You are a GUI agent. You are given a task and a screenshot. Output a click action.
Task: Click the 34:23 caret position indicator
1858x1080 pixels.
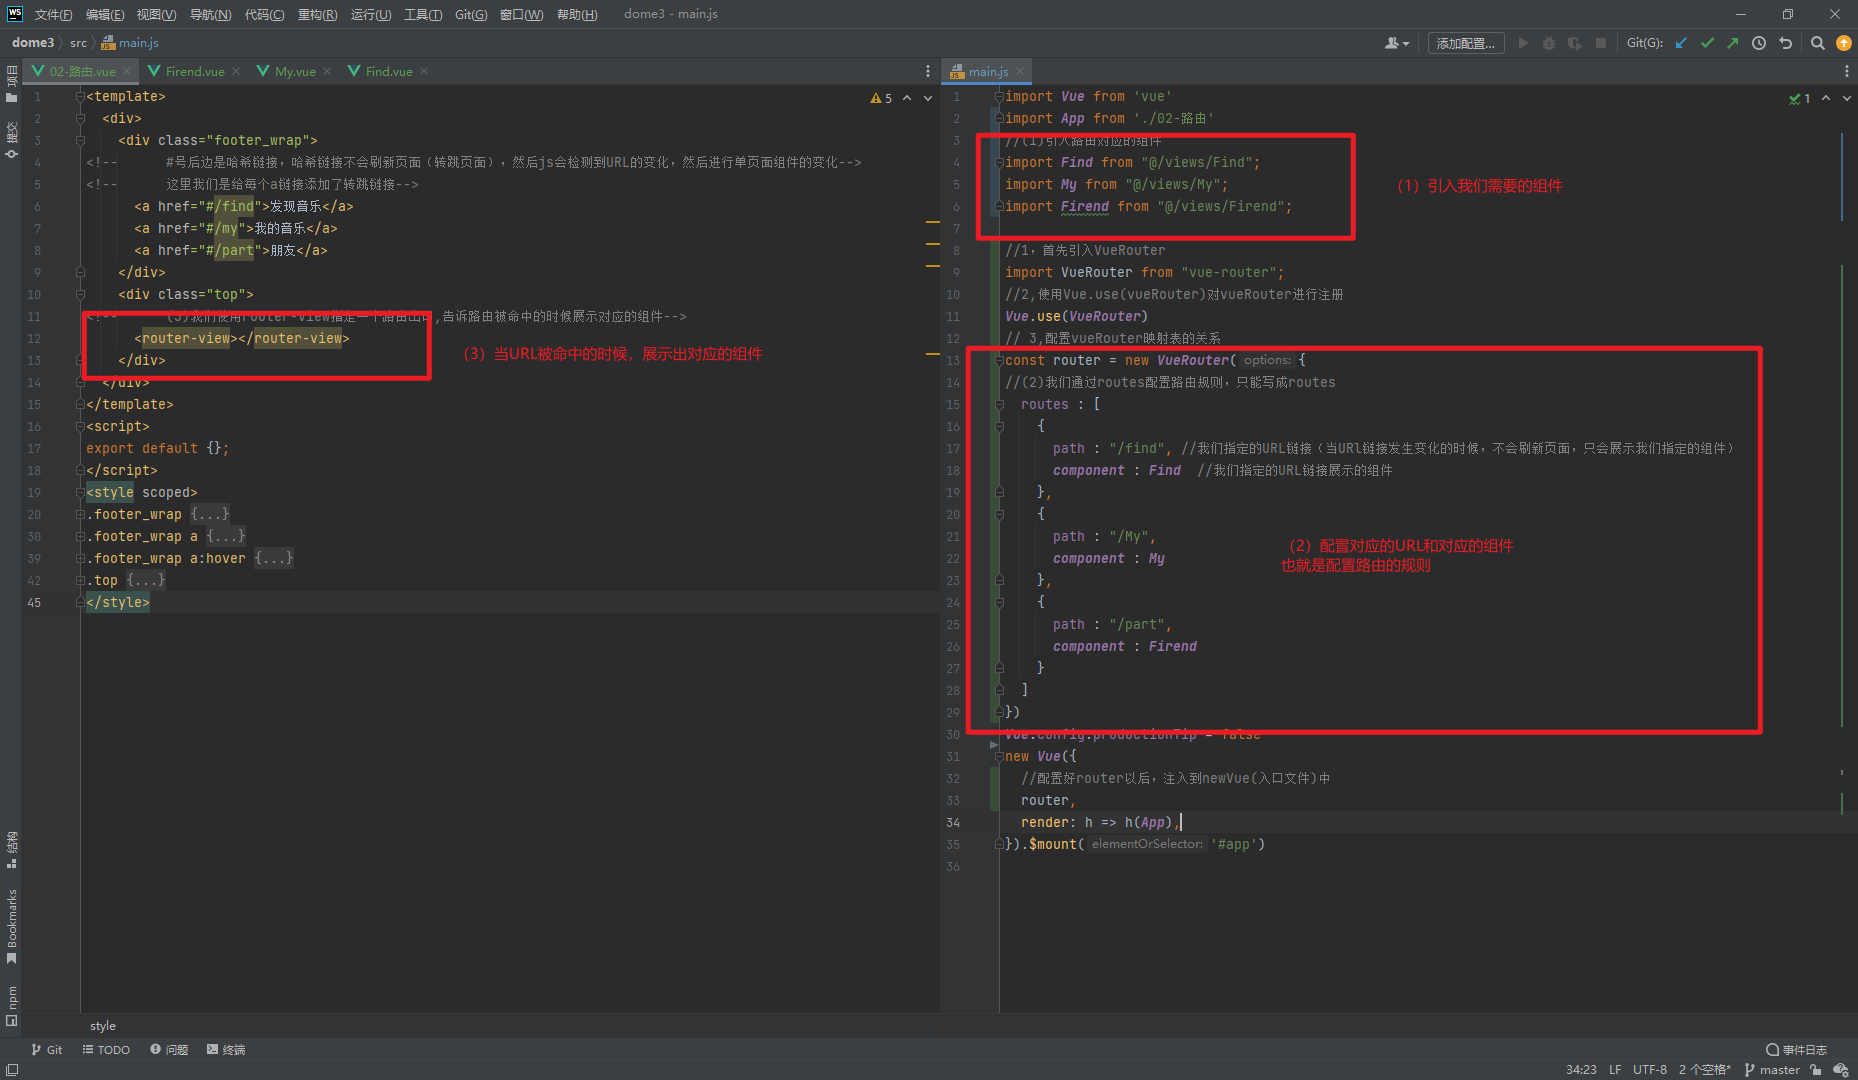tap(1581, 1069)
